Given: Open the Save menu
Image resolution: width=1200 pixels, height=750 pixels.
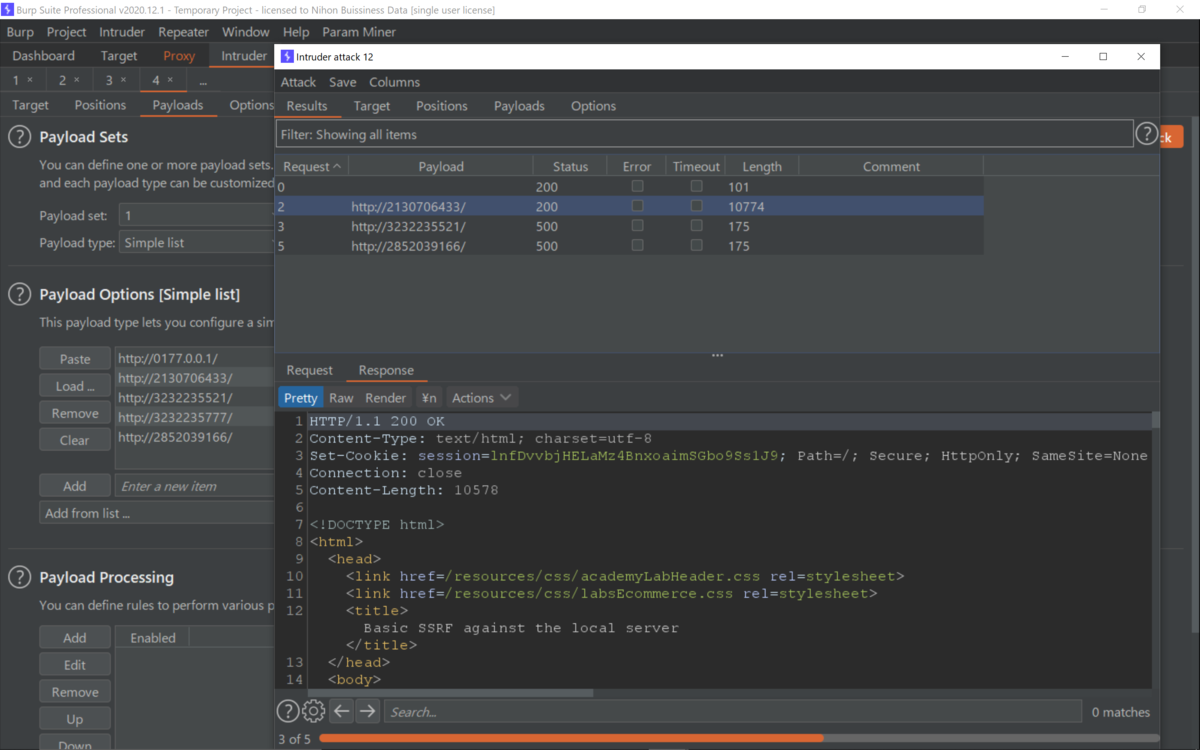Looking at the screenshot, I should [342, 82].
